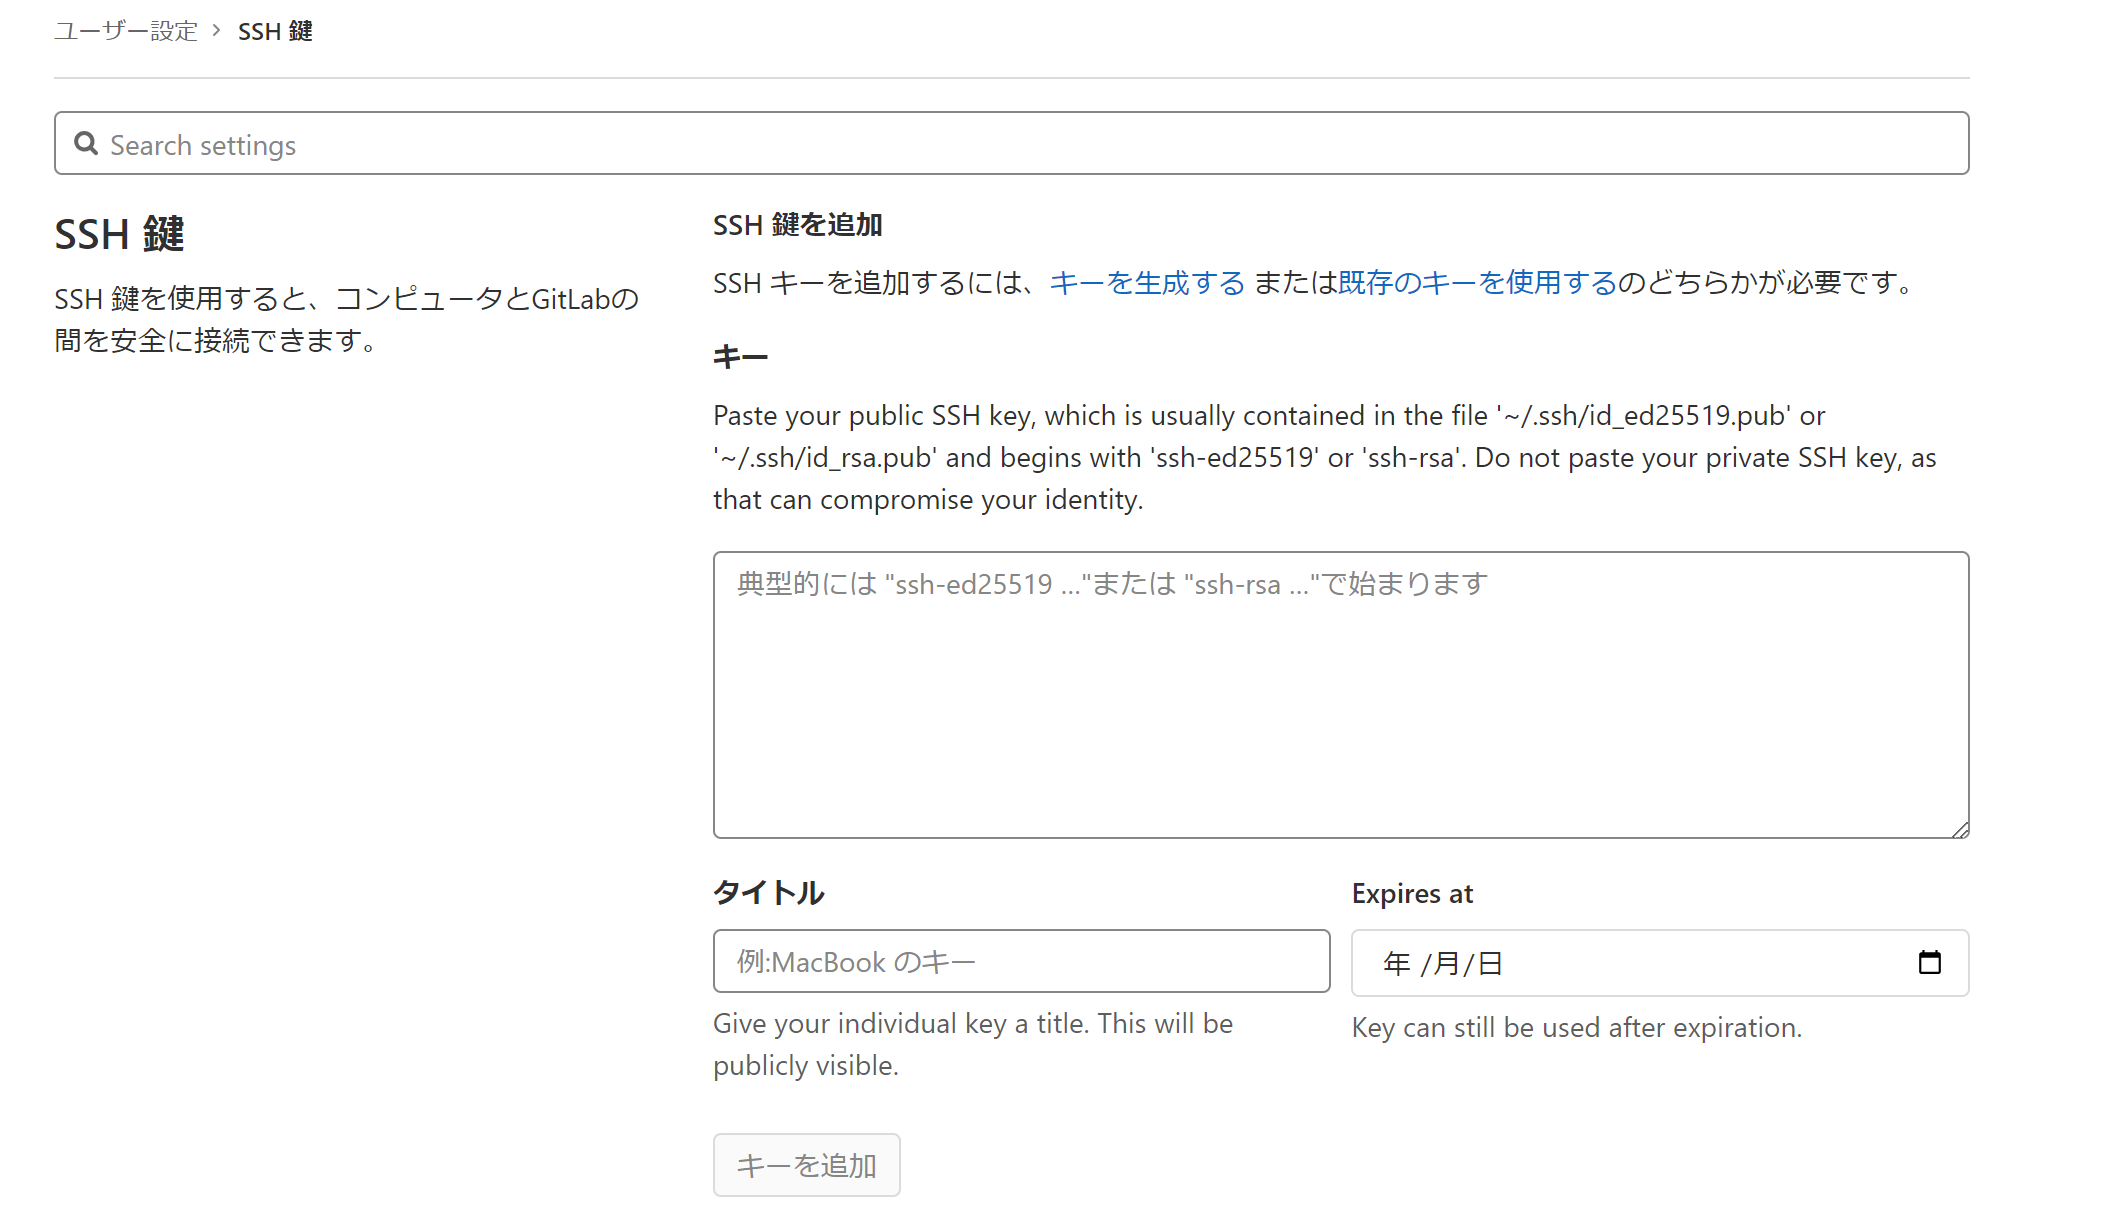Image resolution: width=2107 pixels, height=1227 pixels.
Task: Click the magnifier icon in Search settings
Action: pos(86,144)
